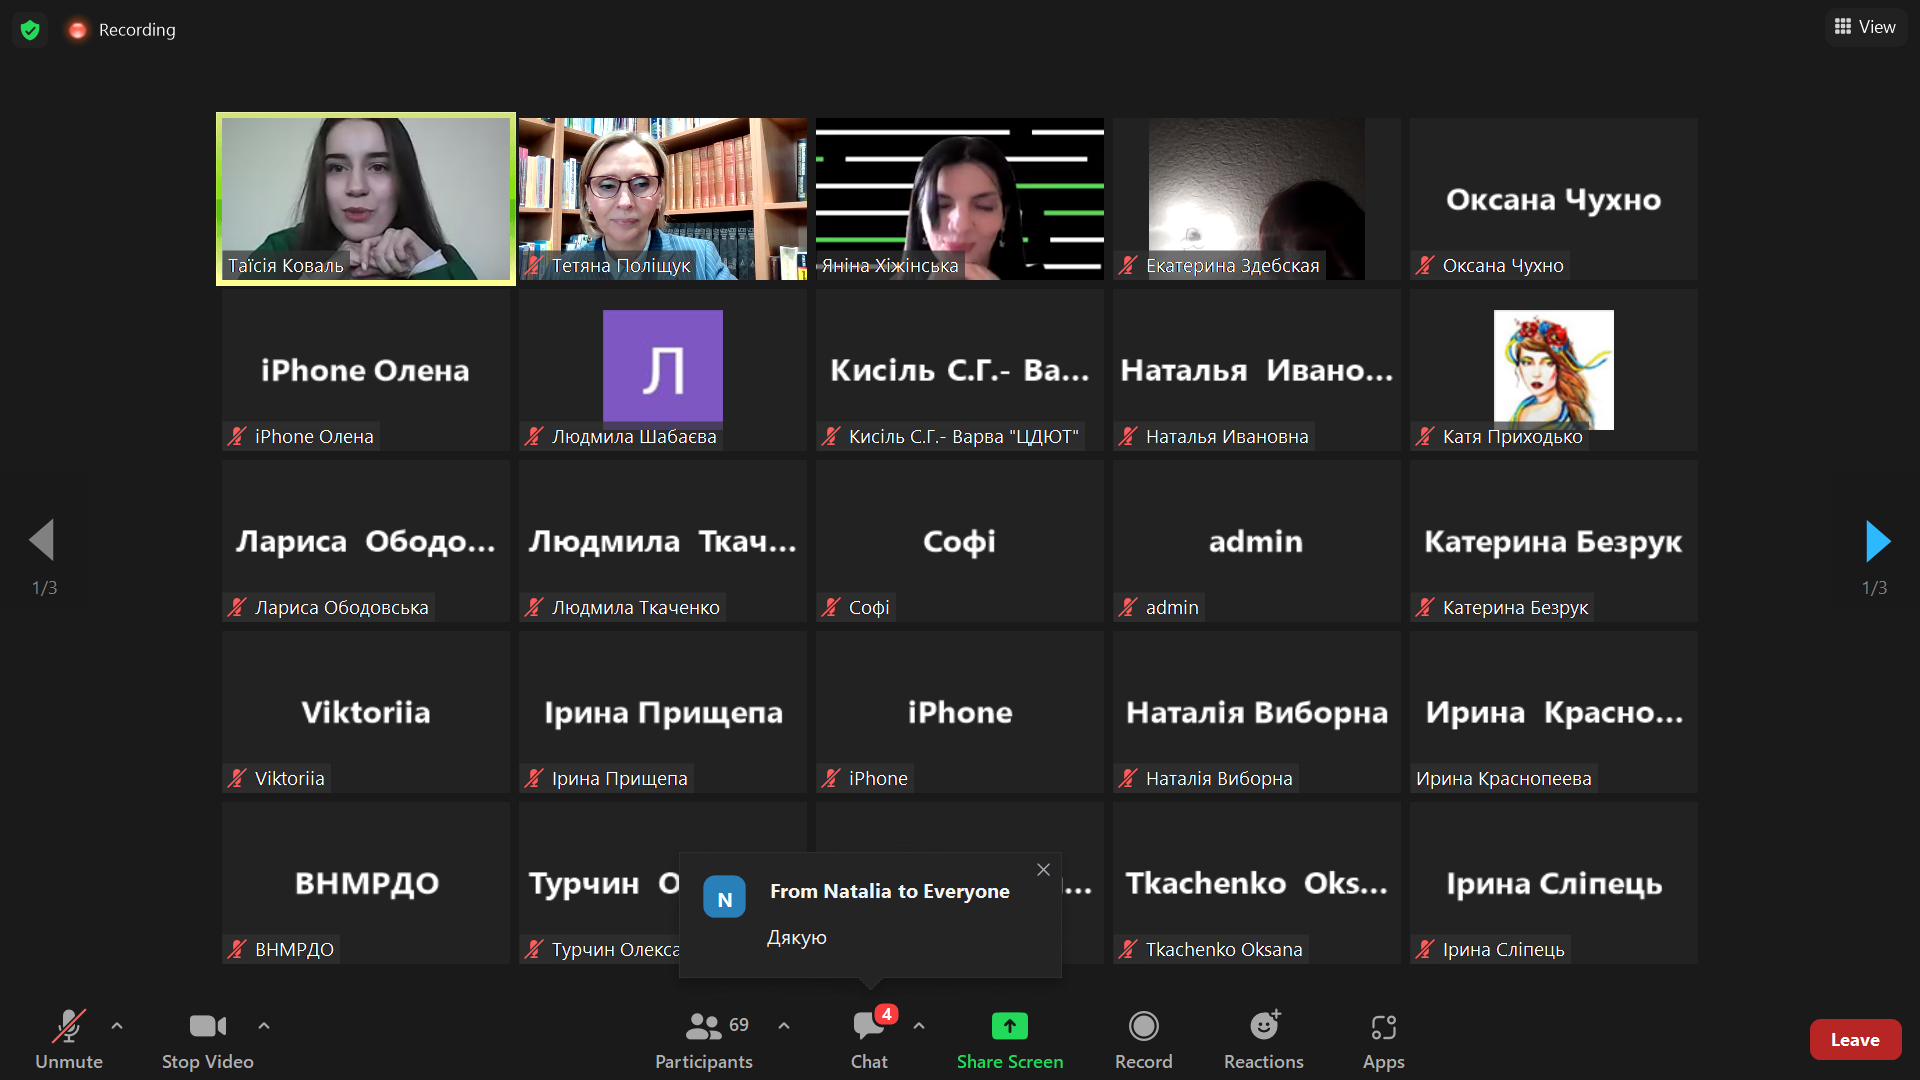Go to previous page of participants
The image size is (1920, 1080).
(x=42, y=541)
